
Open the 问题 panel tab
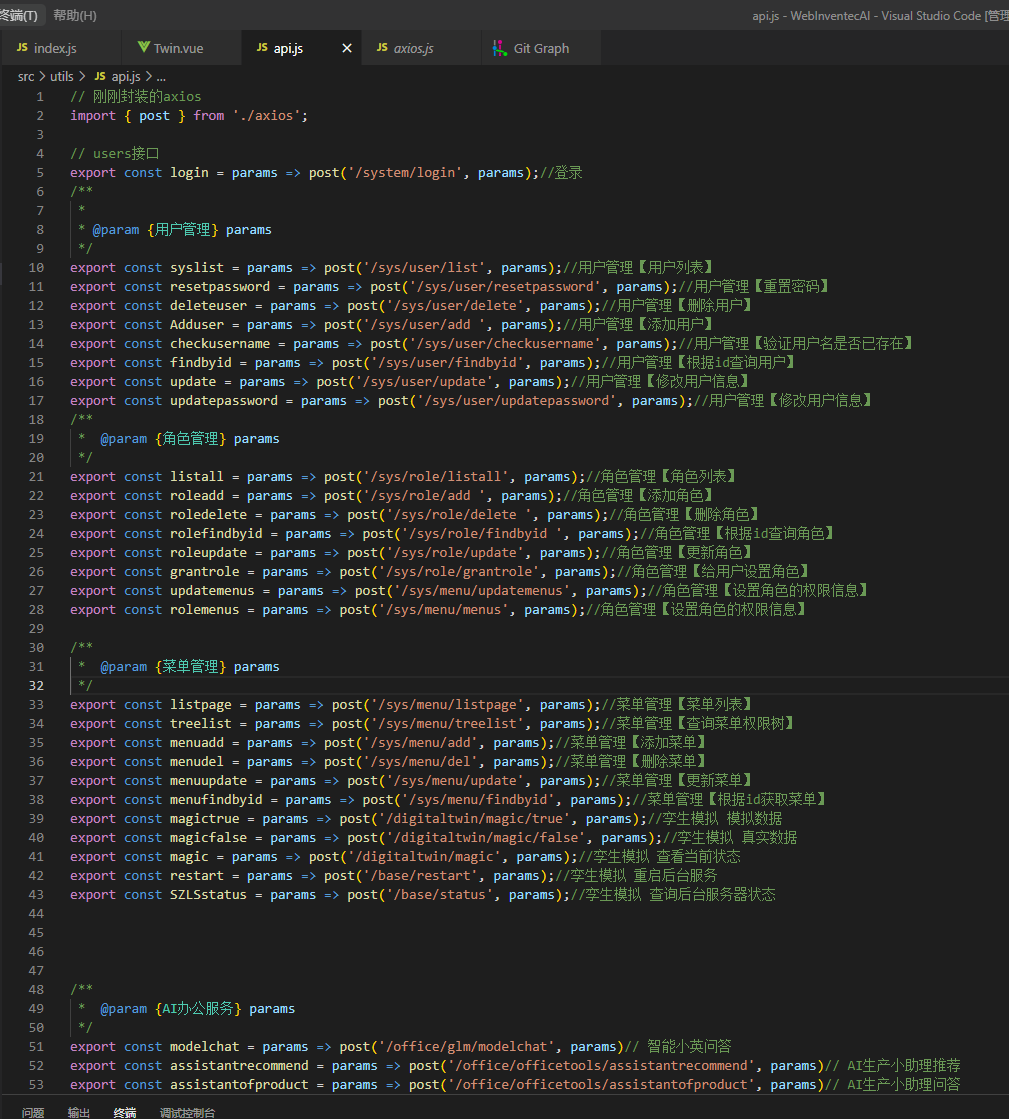click(x=33, y=1112)
